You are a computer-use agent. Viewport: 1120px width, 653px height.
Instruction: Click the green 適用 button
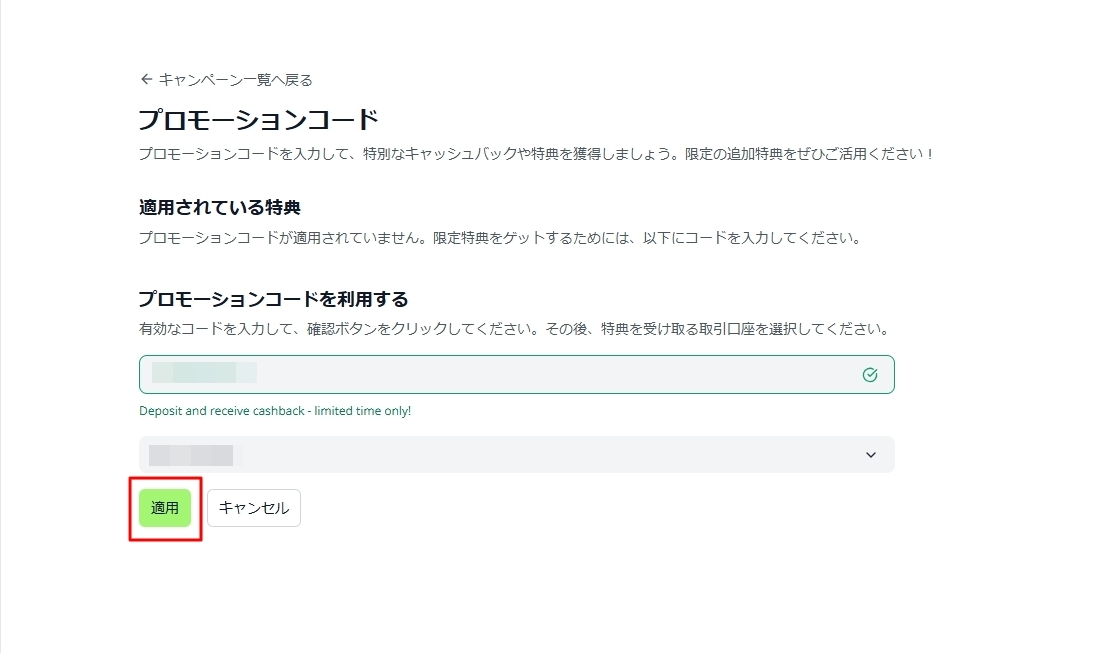pos(165,508)
